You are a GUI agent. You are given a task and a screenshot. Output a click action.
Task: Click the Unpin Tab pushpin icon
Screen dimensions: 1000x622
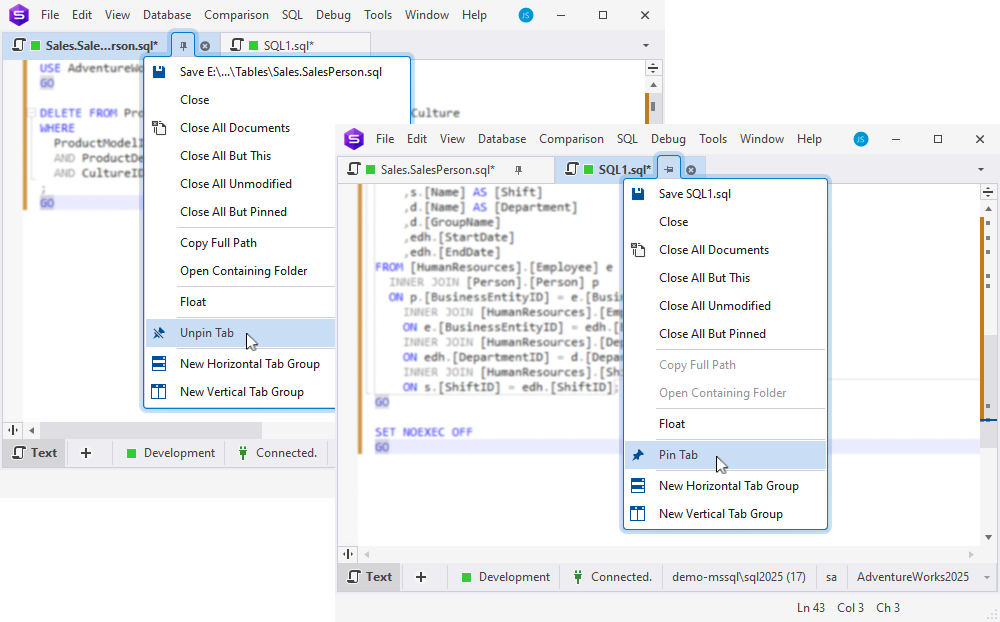[159, 333]
